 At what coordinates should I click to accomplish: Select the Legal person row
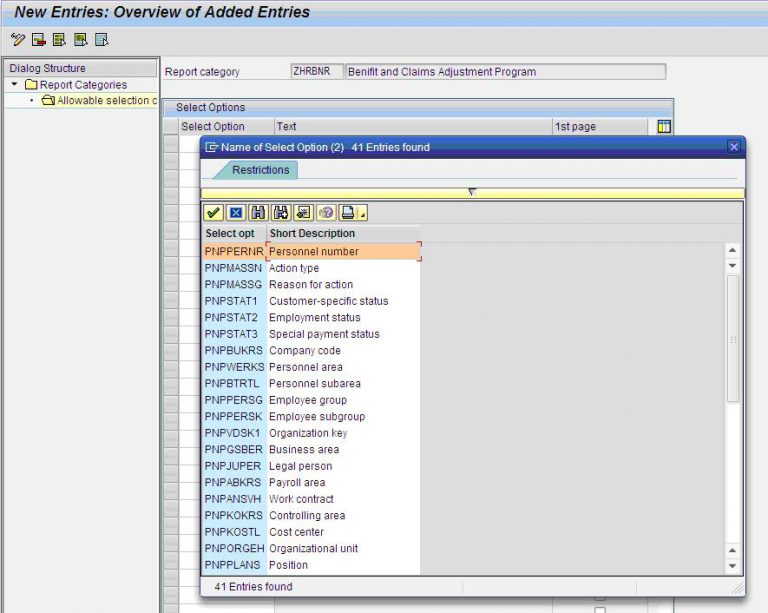pos(312,466)
